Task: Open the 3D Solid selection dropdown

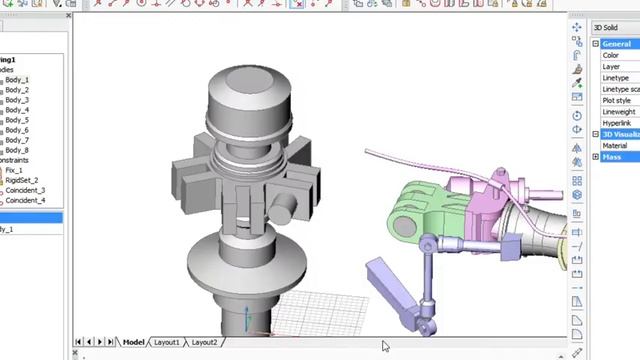Action: pyautogui.click(x=616, y=27)
